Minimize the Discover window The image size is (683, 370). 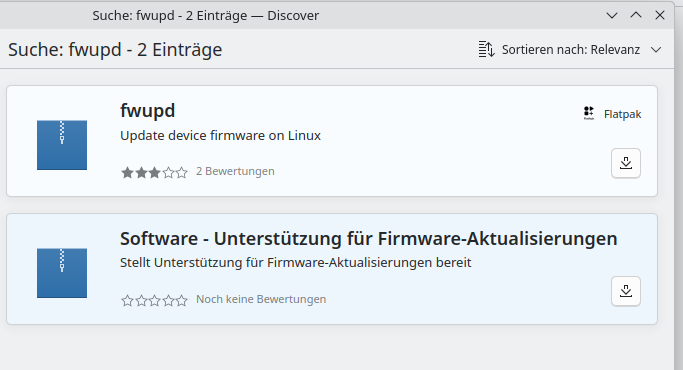pos(612,16)
